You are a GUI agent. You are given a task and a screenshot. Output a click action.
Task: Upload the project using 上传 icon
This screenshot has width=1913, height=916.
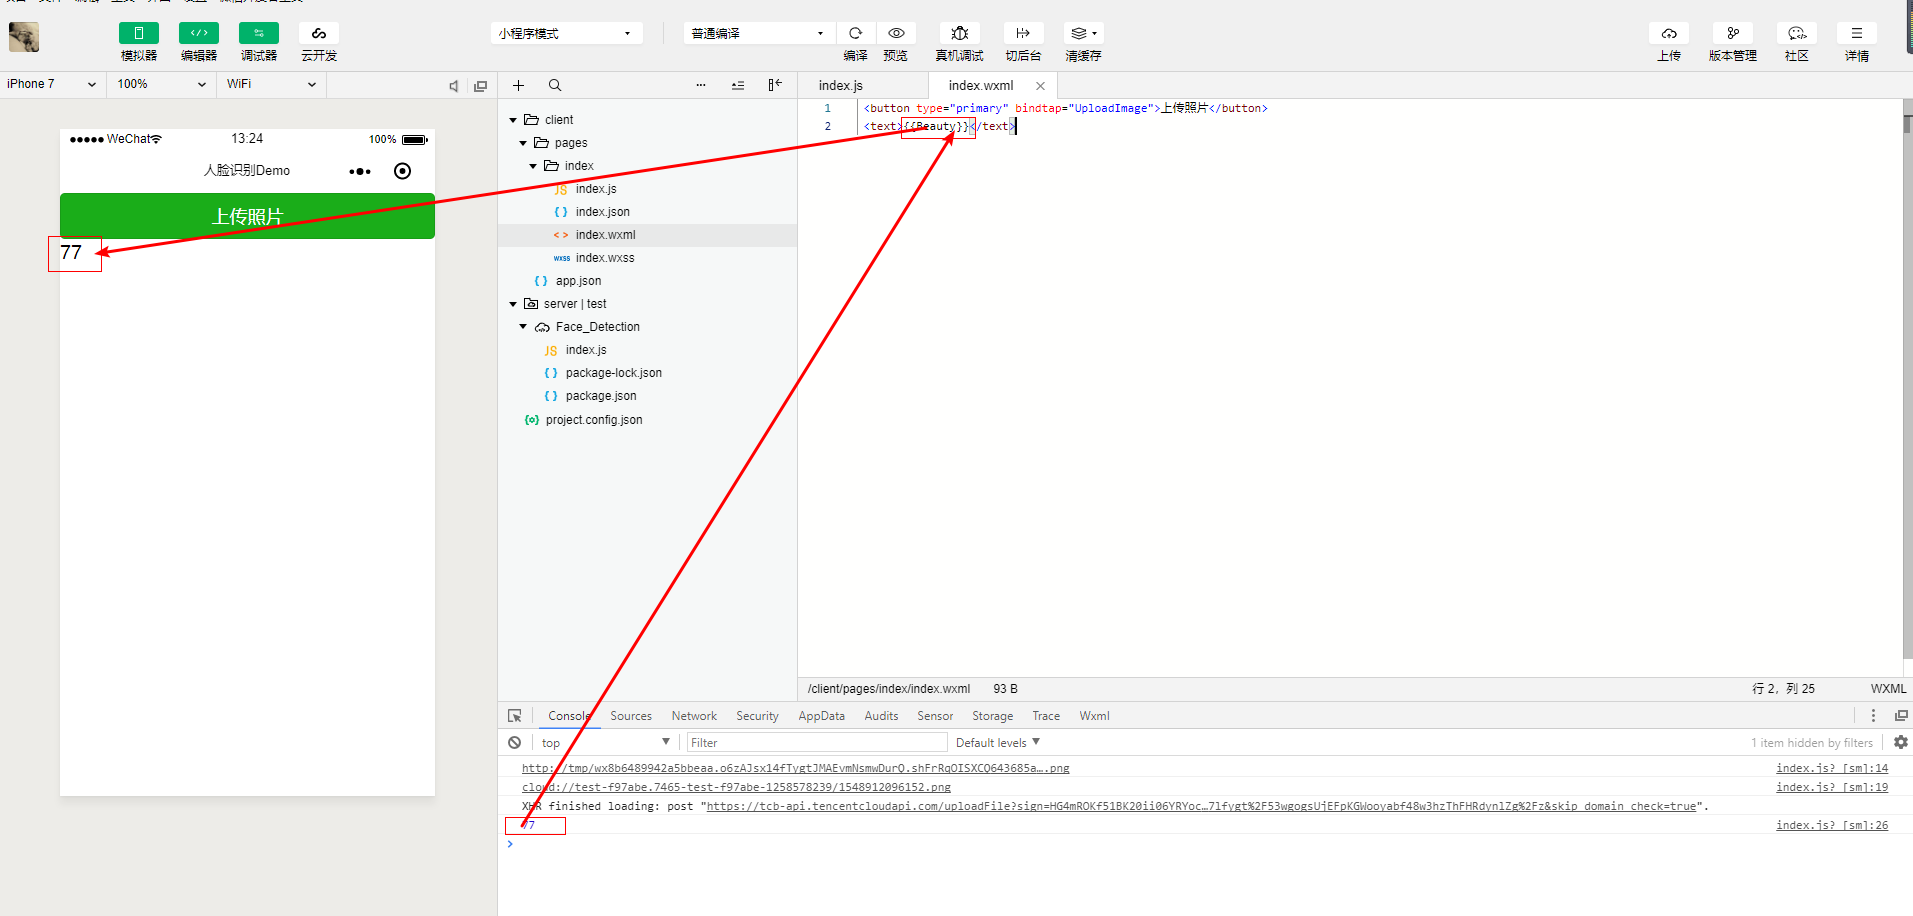click(x=1668, y=34)
